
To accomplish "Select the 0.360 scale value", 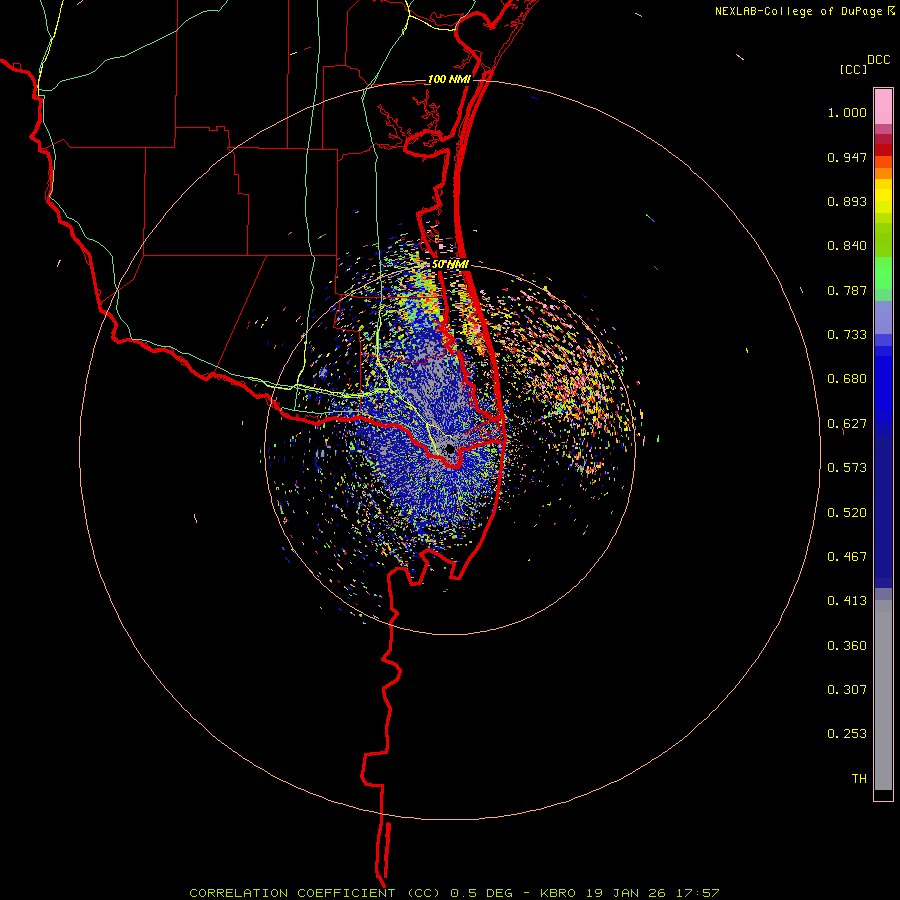I will (x=847, y=646).
